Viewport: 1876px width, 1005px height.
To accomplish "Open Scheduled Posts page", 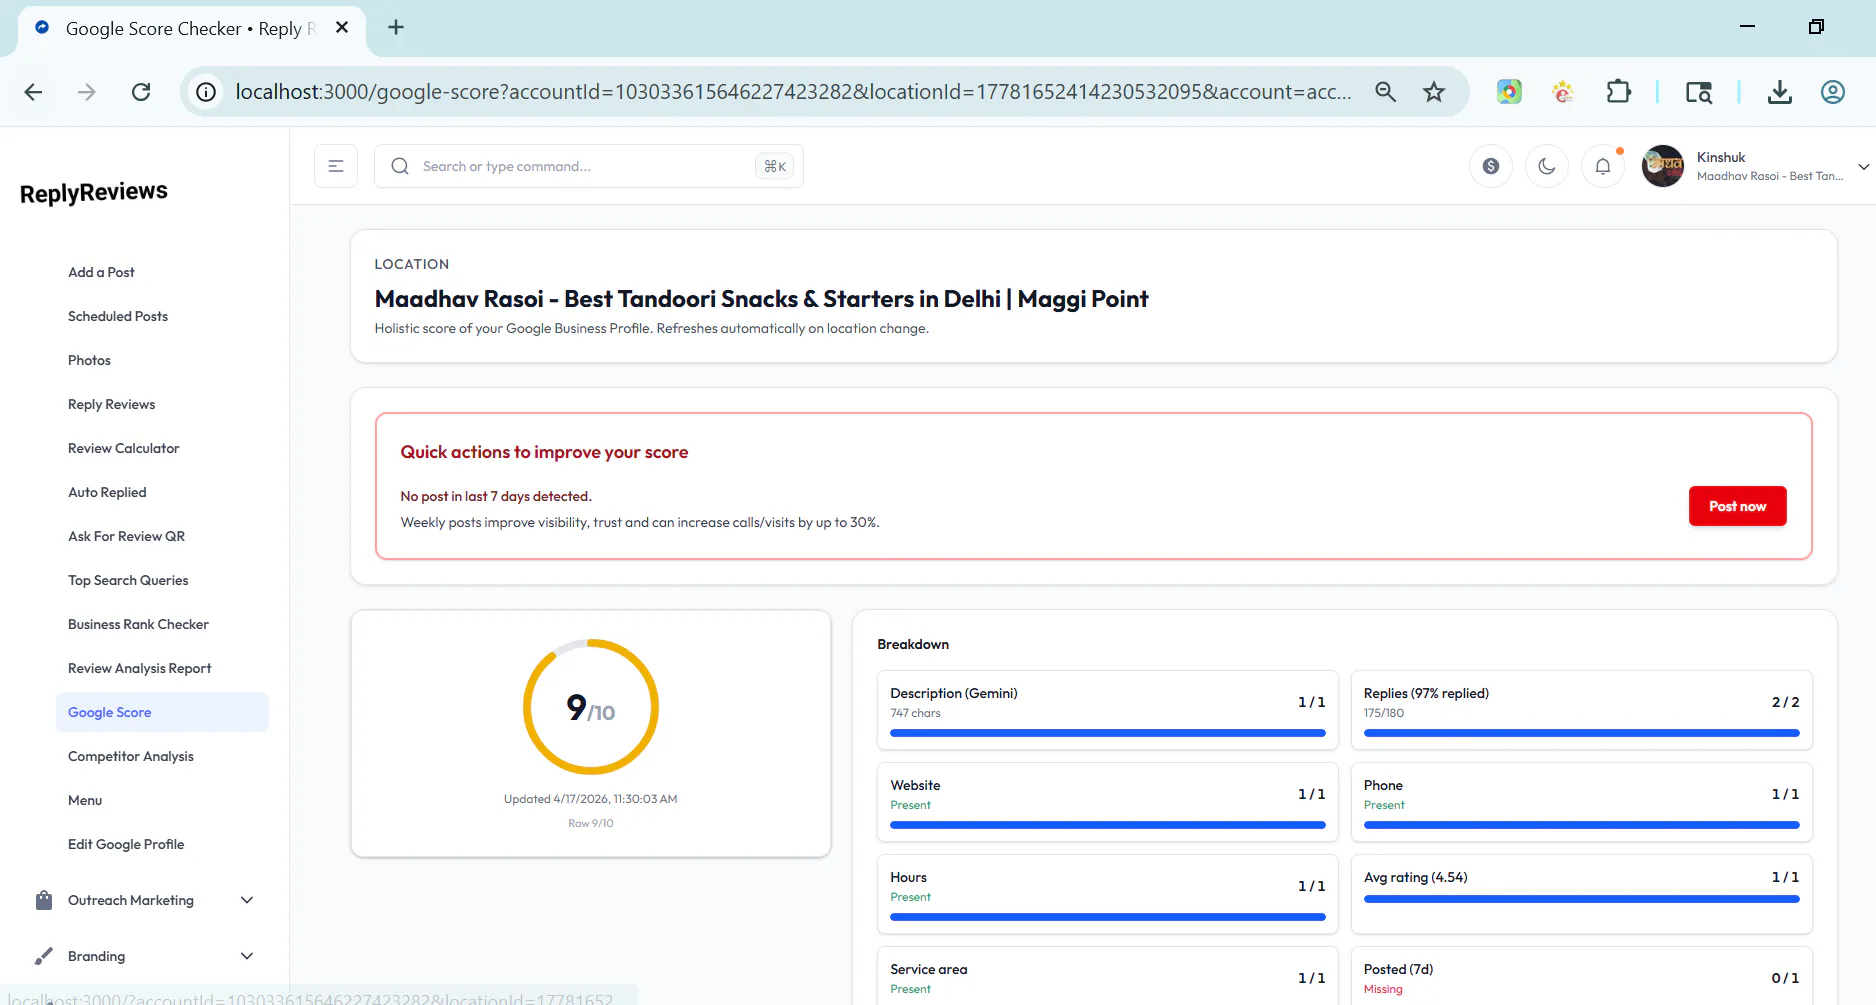I will pyautogui.click(x=118, y=316).
